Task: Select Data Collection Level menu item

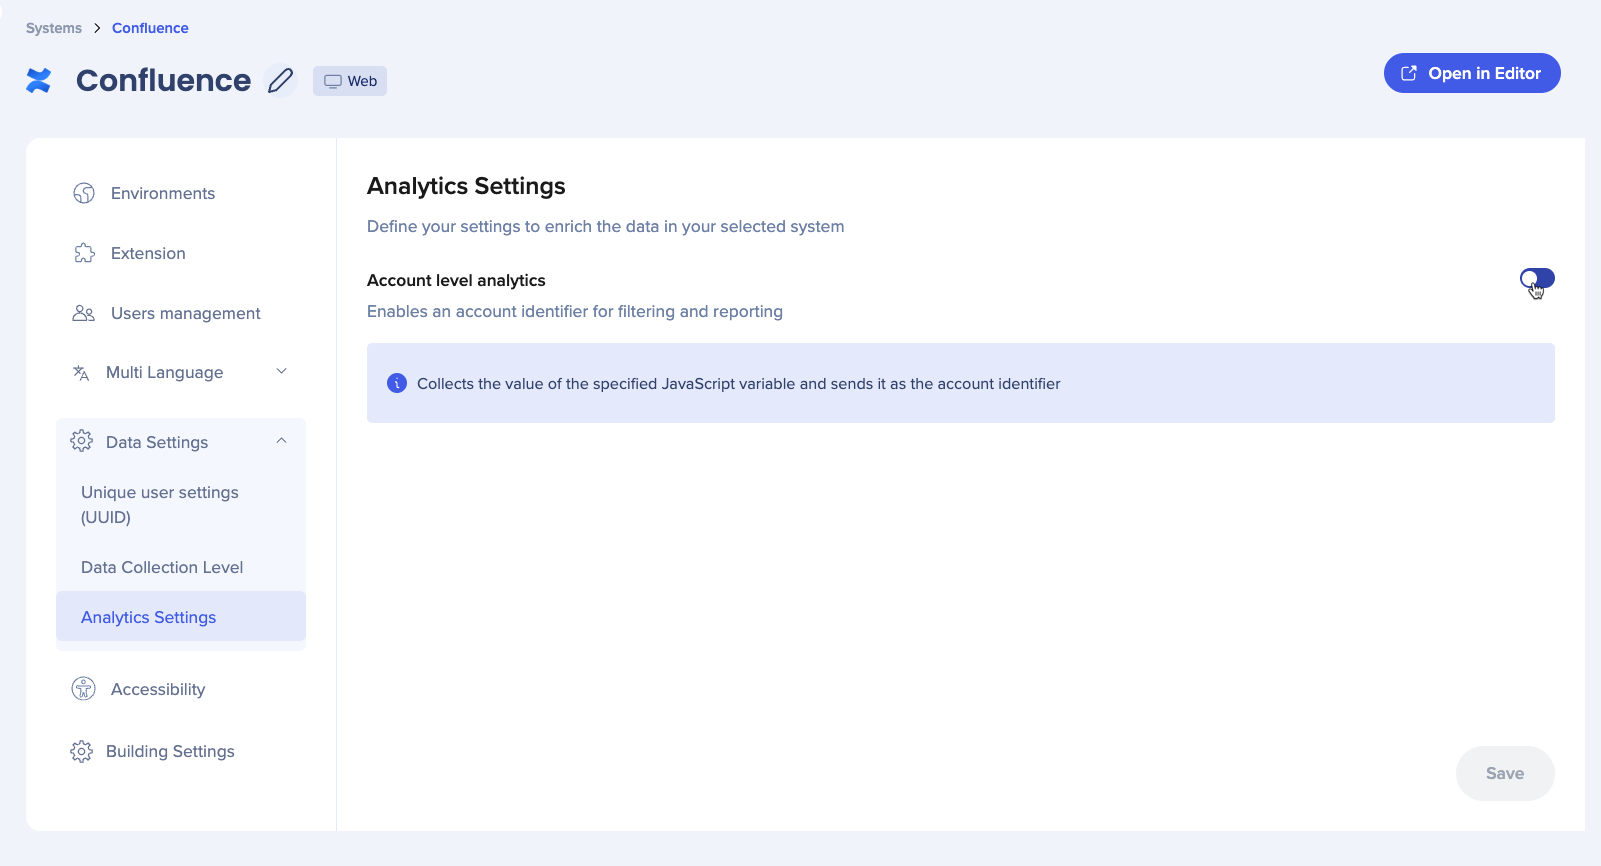Action: [162, 567]
